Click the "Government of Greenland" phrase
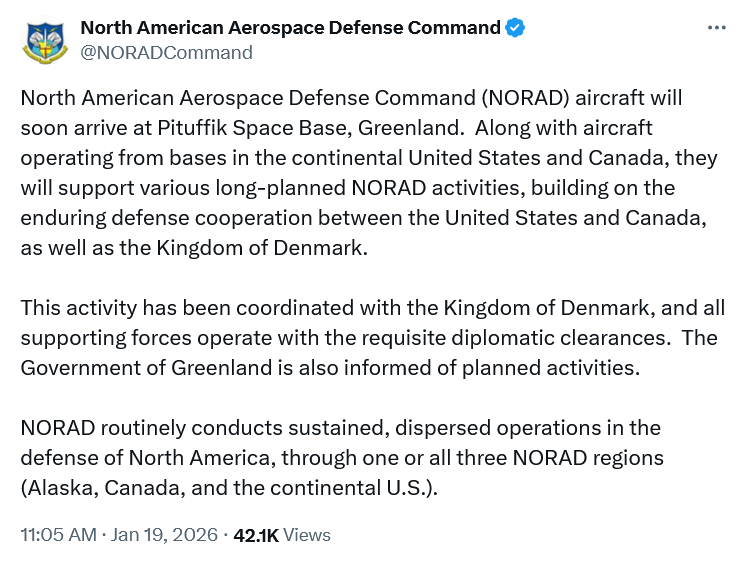The width and height of the screenshot is (747, 561). [146, 367]
